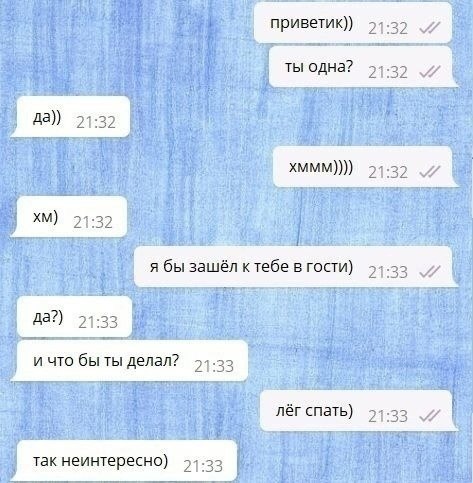Screen dimensions: 473x483
Task: Click the read receipt ticks on "хммм))))"
Action: (430, 172)
